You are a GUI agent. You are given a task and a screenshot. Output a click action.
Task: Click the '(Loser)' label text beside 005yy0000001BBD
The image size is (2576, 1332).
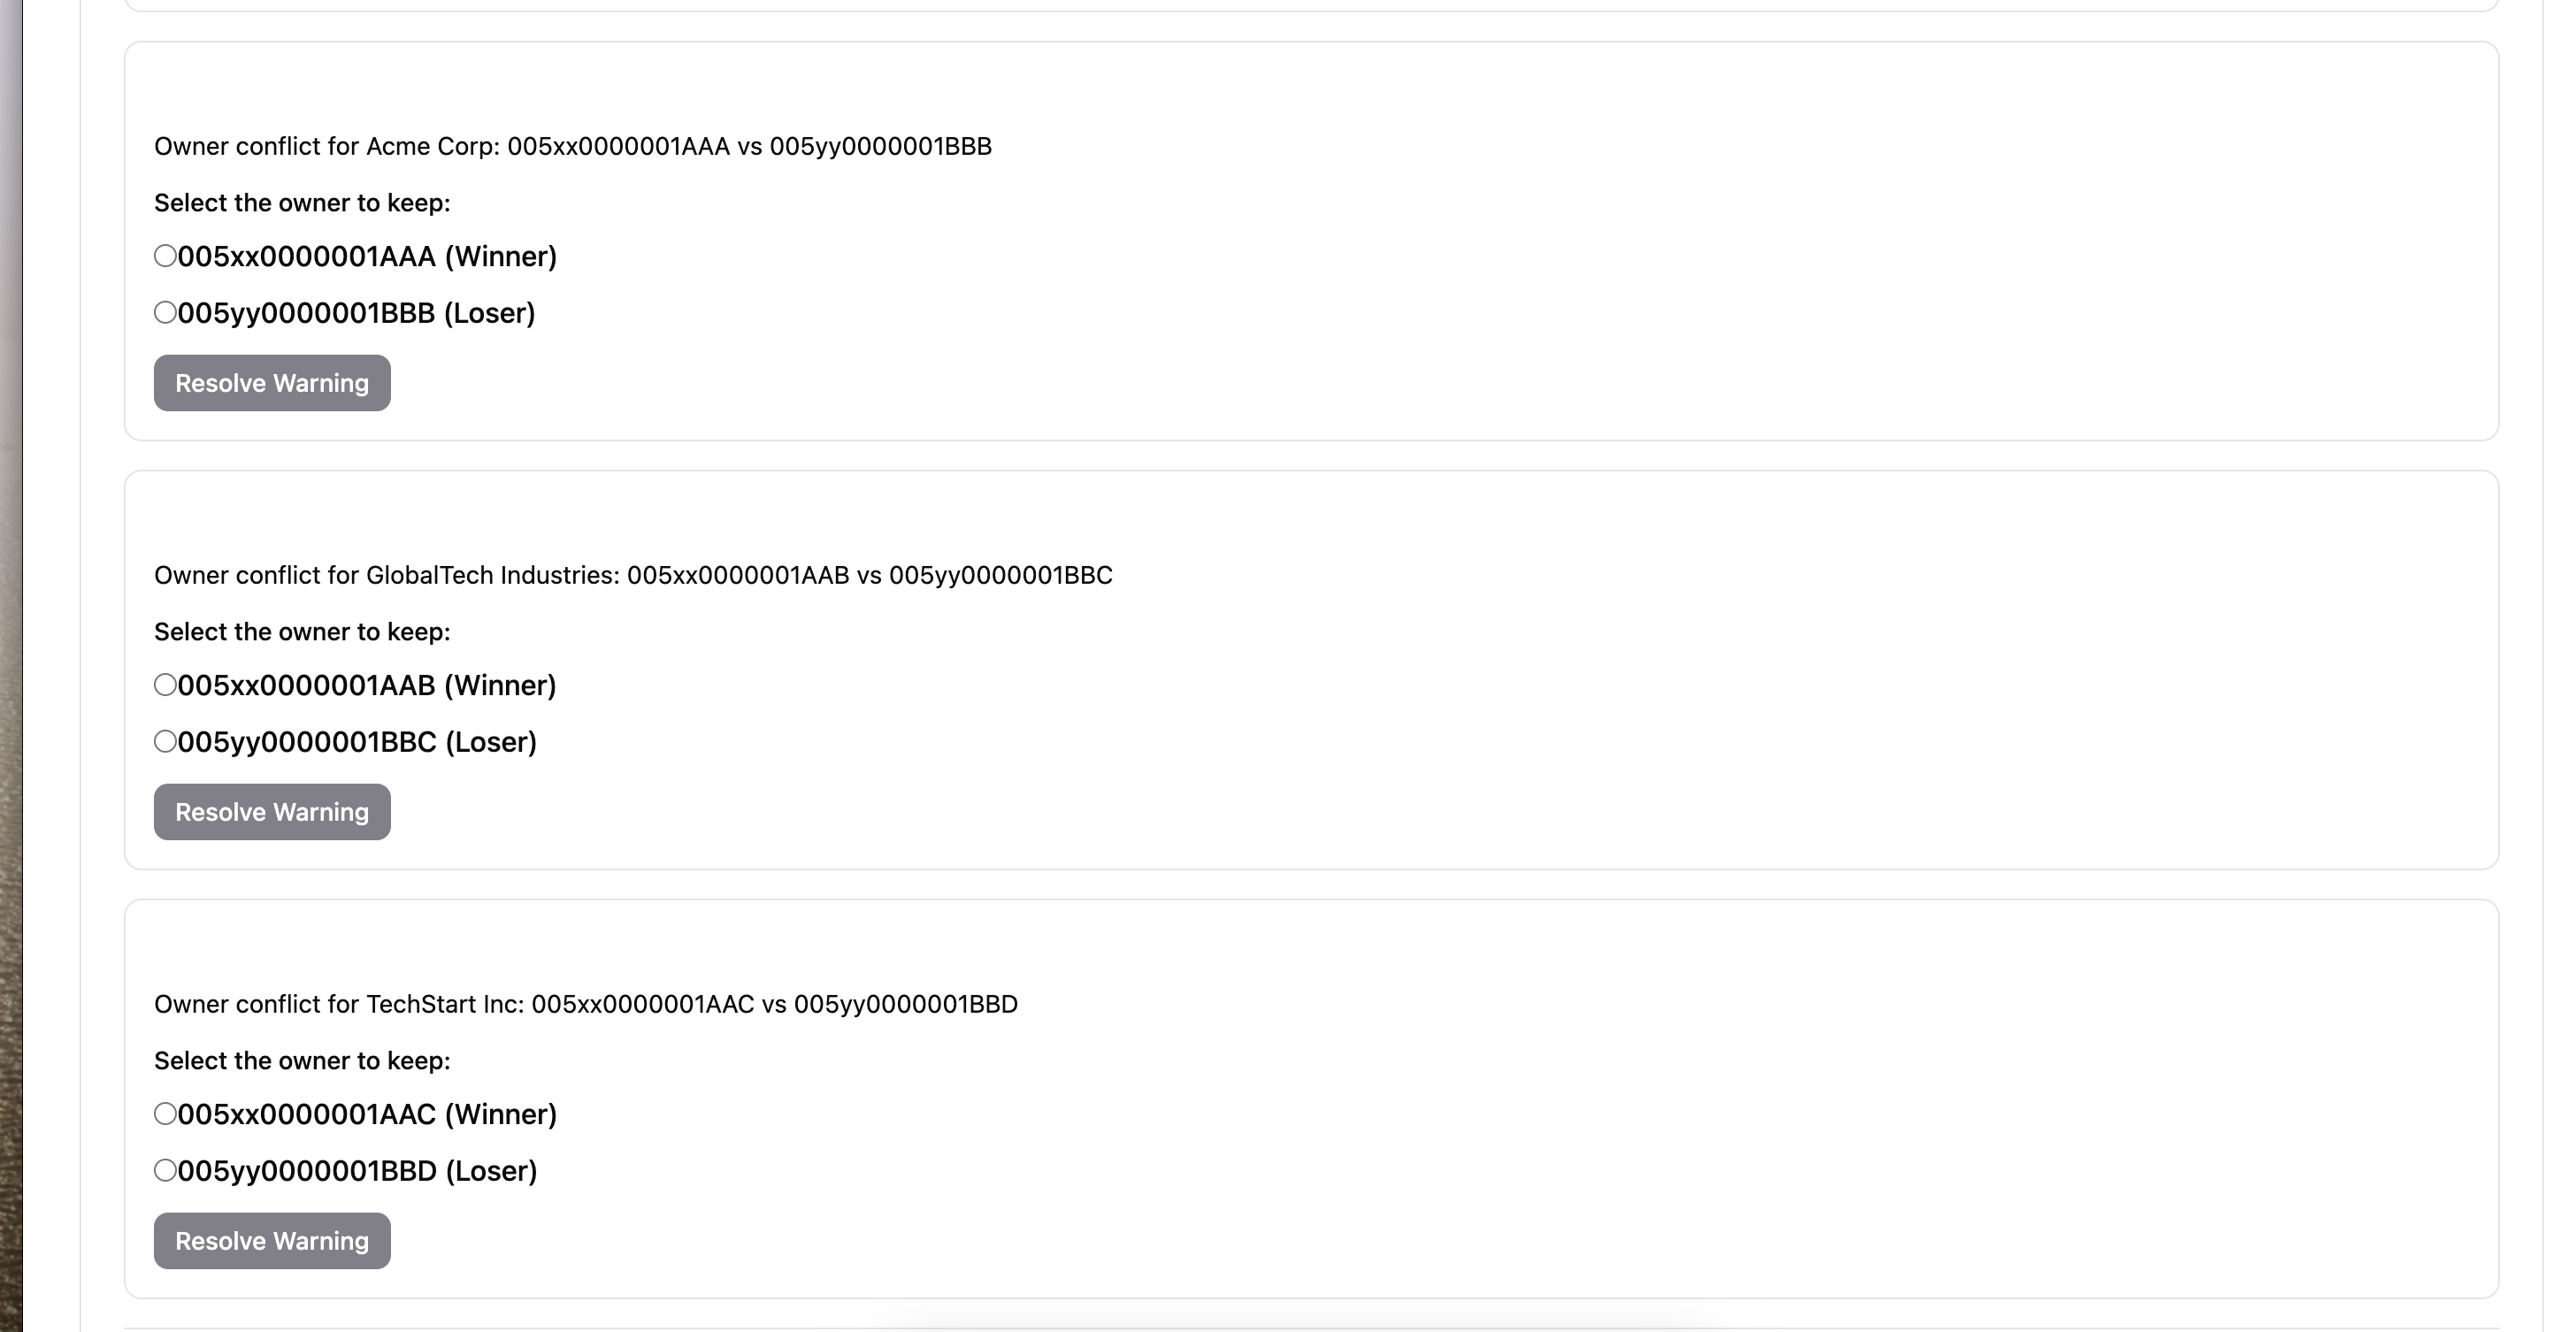coord(491,1172)
